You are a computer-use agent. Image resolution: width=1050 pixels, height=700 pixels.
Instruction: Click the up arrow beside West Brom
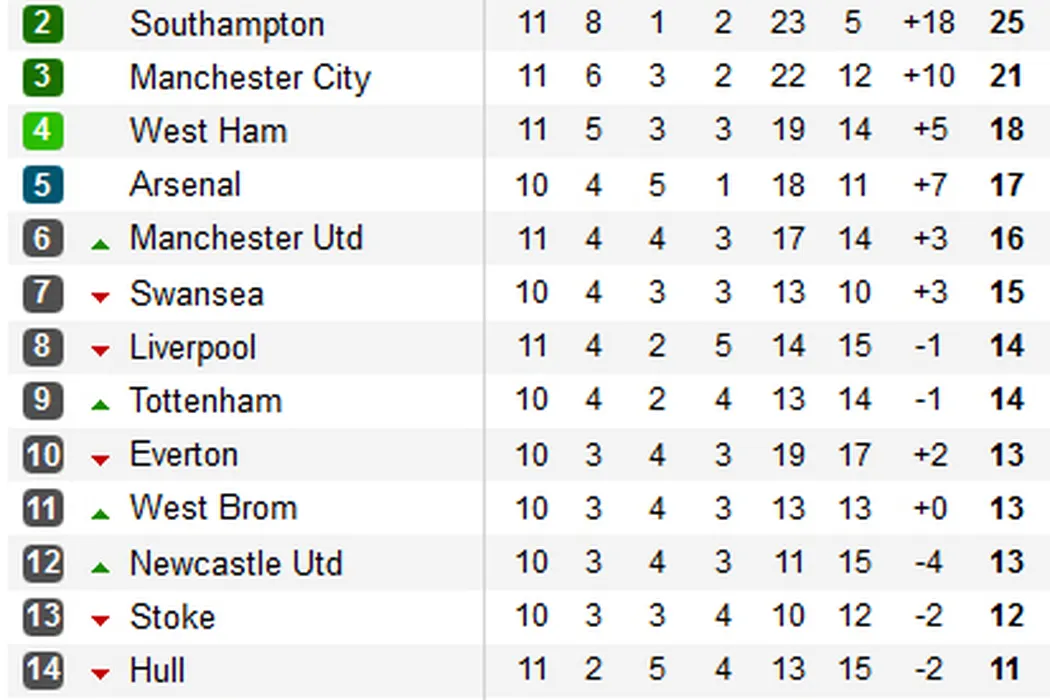[x=100, y=514]
